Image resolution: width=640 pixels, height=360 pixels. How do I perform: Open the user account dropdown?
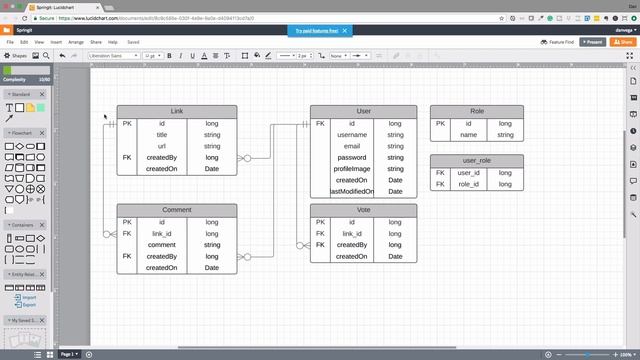click(626, 30)
